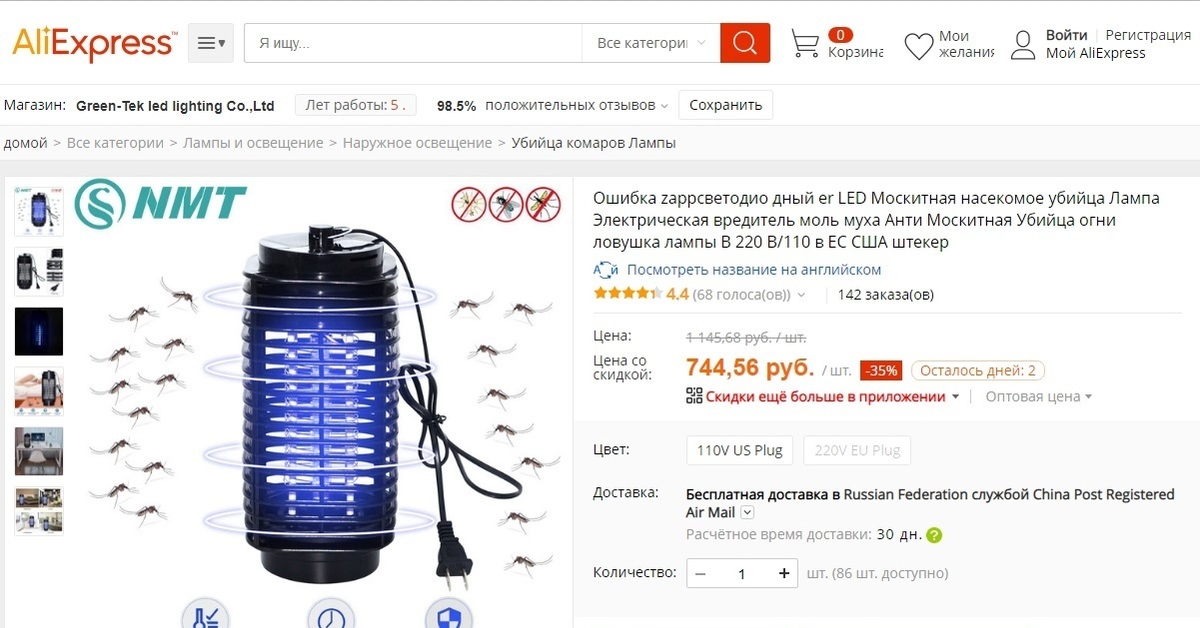Click the QR code app discount icon
The width and height of the screenshot is (1200, 628).
pyautogui.click(x=694, y=396)
